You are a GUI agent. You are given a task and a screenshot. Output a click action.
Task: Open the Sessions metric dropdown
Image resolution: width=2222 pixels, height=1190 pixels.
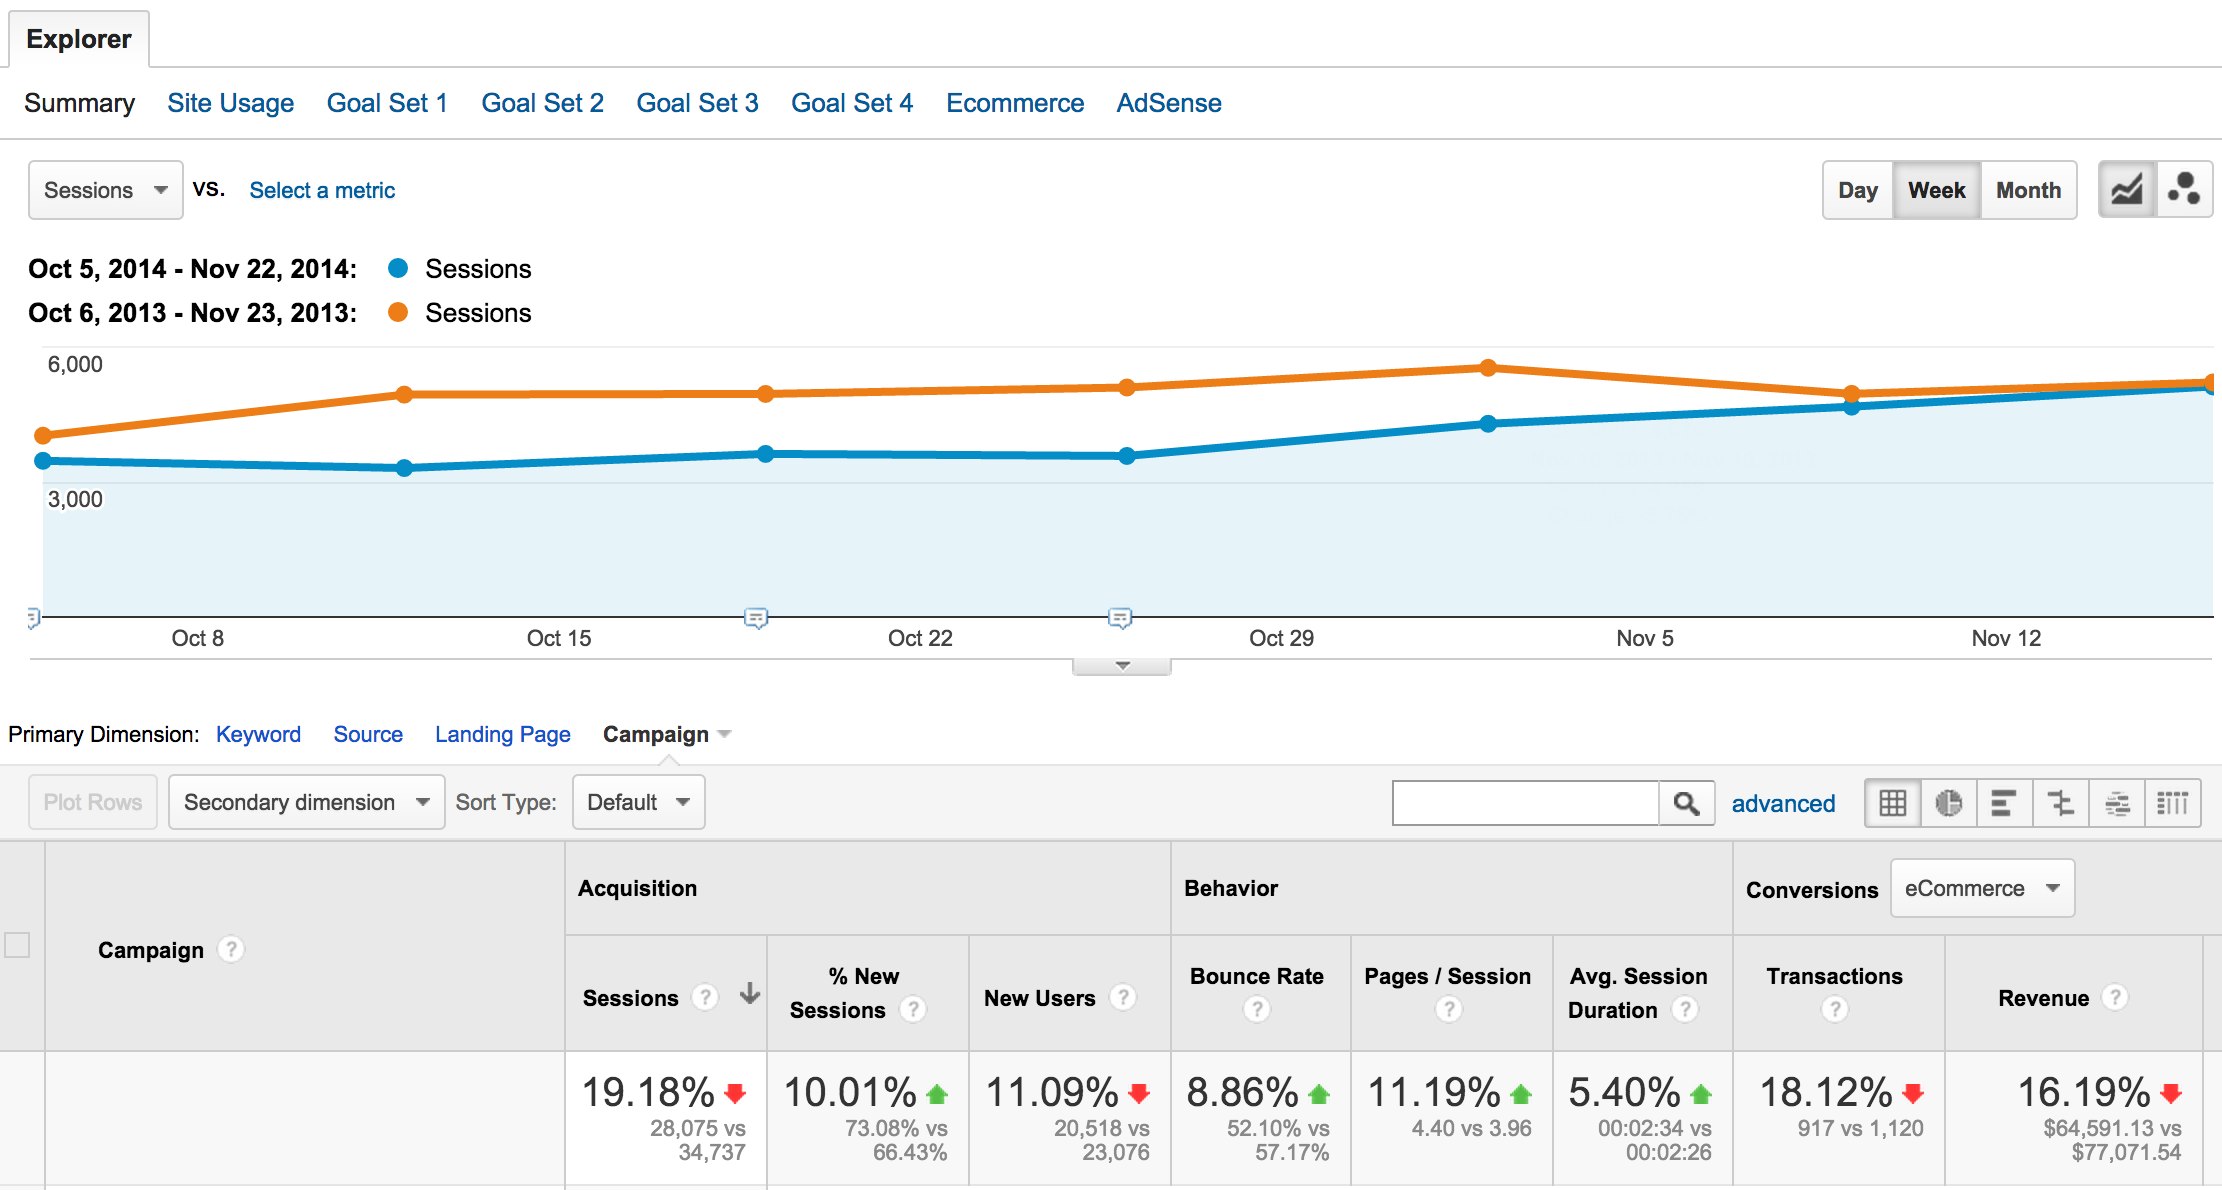point(105,190)
